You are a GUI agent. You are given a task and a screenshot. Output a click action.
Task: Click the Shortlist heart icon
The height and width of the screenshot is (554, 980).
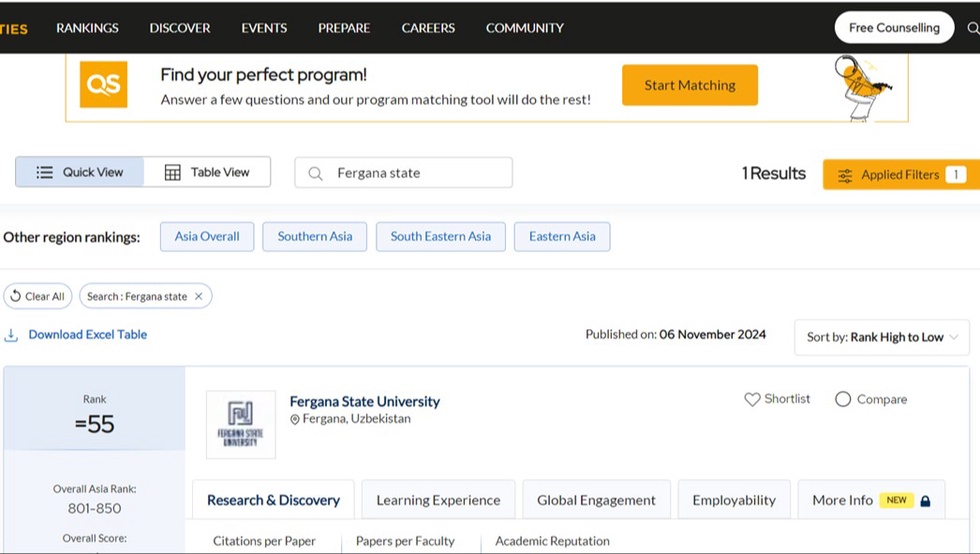click(x=752, y=399)
